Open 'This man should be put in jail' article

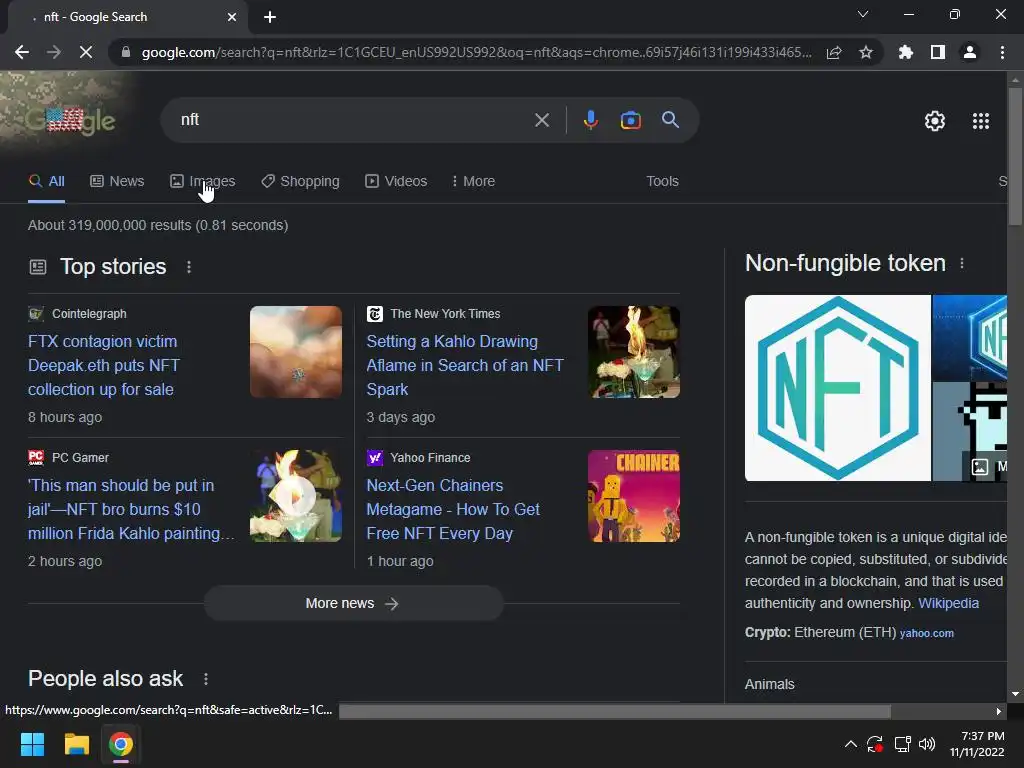coord(131,509)
